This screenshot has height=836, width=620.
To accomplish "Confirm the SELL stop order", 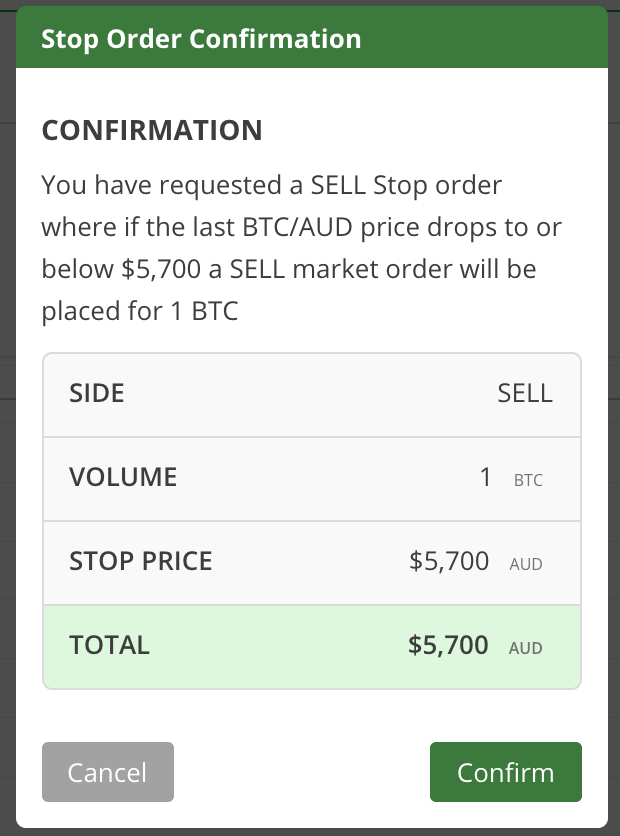I will pos(505,771).
